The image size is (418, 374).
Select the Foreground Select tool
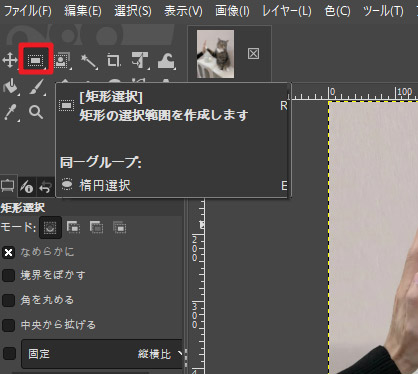coord(62,61)
